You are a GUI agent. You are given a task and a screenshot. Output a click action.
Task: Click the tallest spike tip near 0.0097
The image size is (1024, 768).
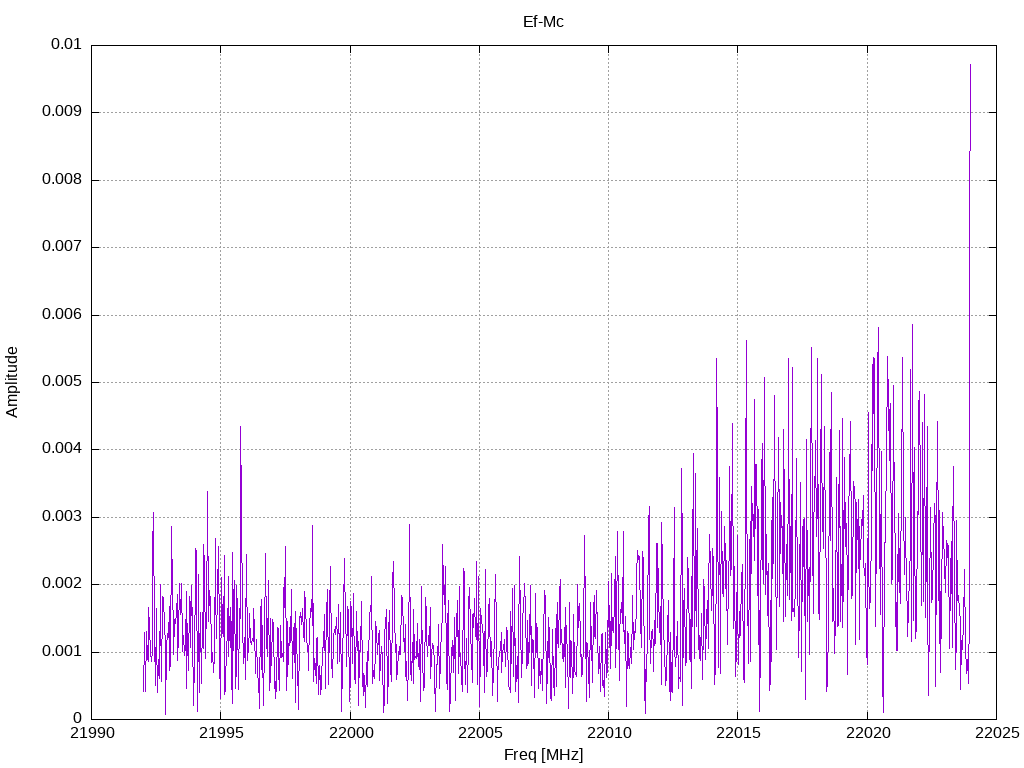970,66
